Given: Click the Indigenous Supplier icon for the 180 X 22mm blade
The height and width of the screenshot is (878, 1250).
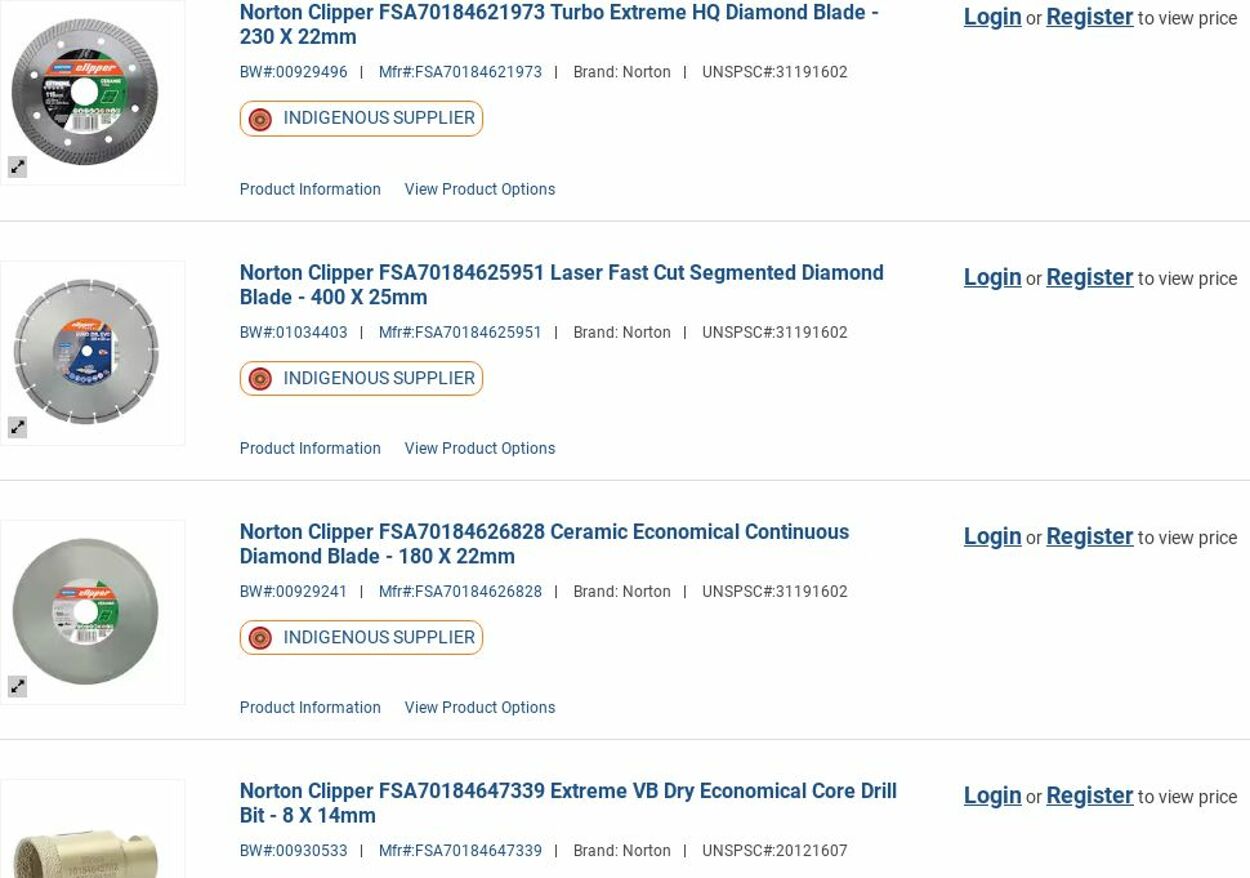Looking at the screenshot, I should point(260,638).
